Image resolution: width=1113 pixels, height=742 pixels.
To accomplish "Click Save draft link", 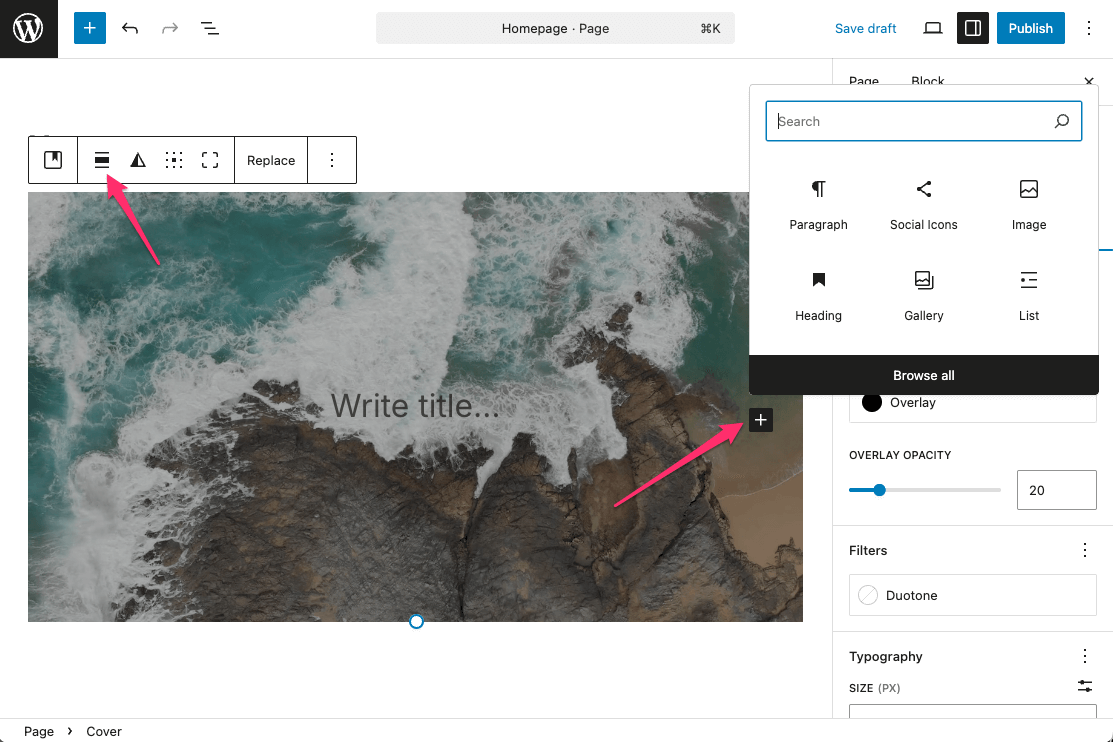I will pos(865,28).
